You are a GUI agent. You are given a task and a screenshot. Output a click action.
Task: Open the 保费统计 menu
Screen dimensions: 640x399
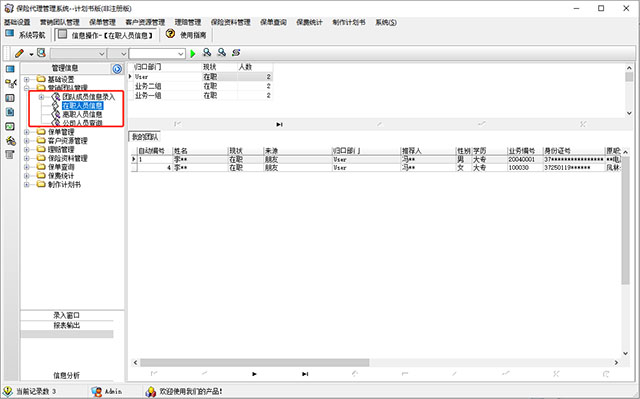click(309, 22)
